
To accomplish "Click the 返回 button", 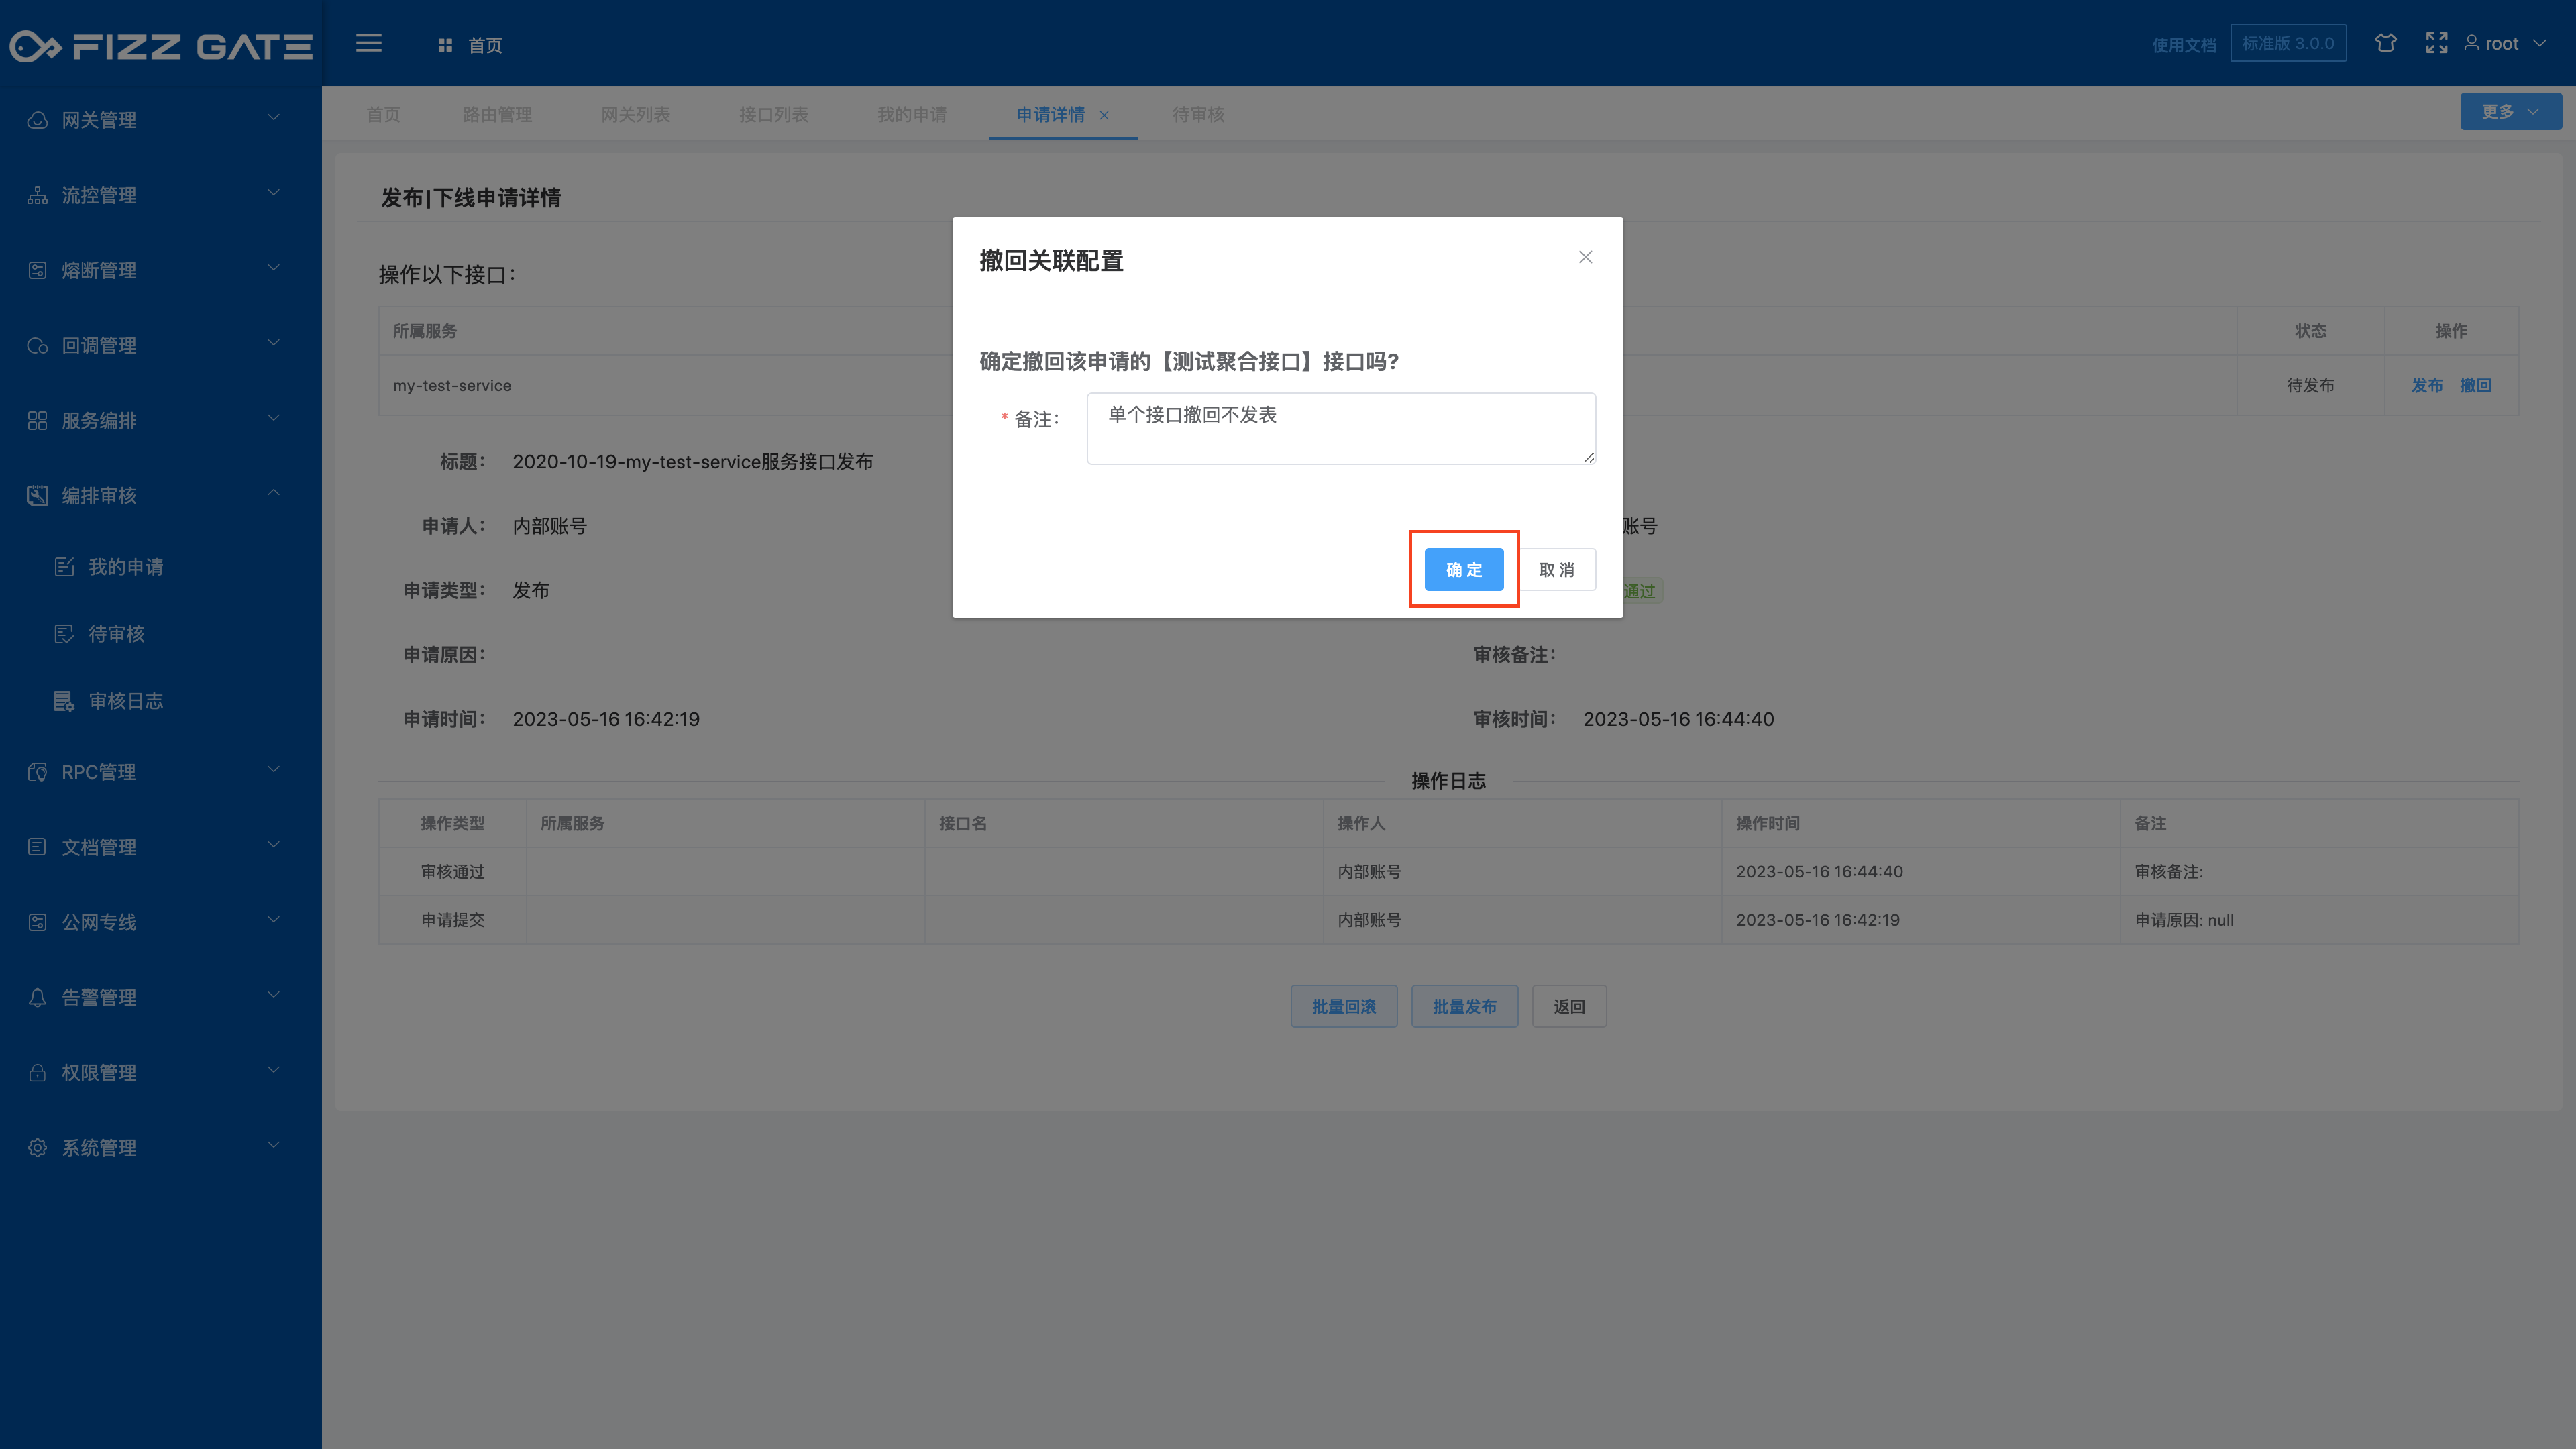I will (x=1569, y=1006).
